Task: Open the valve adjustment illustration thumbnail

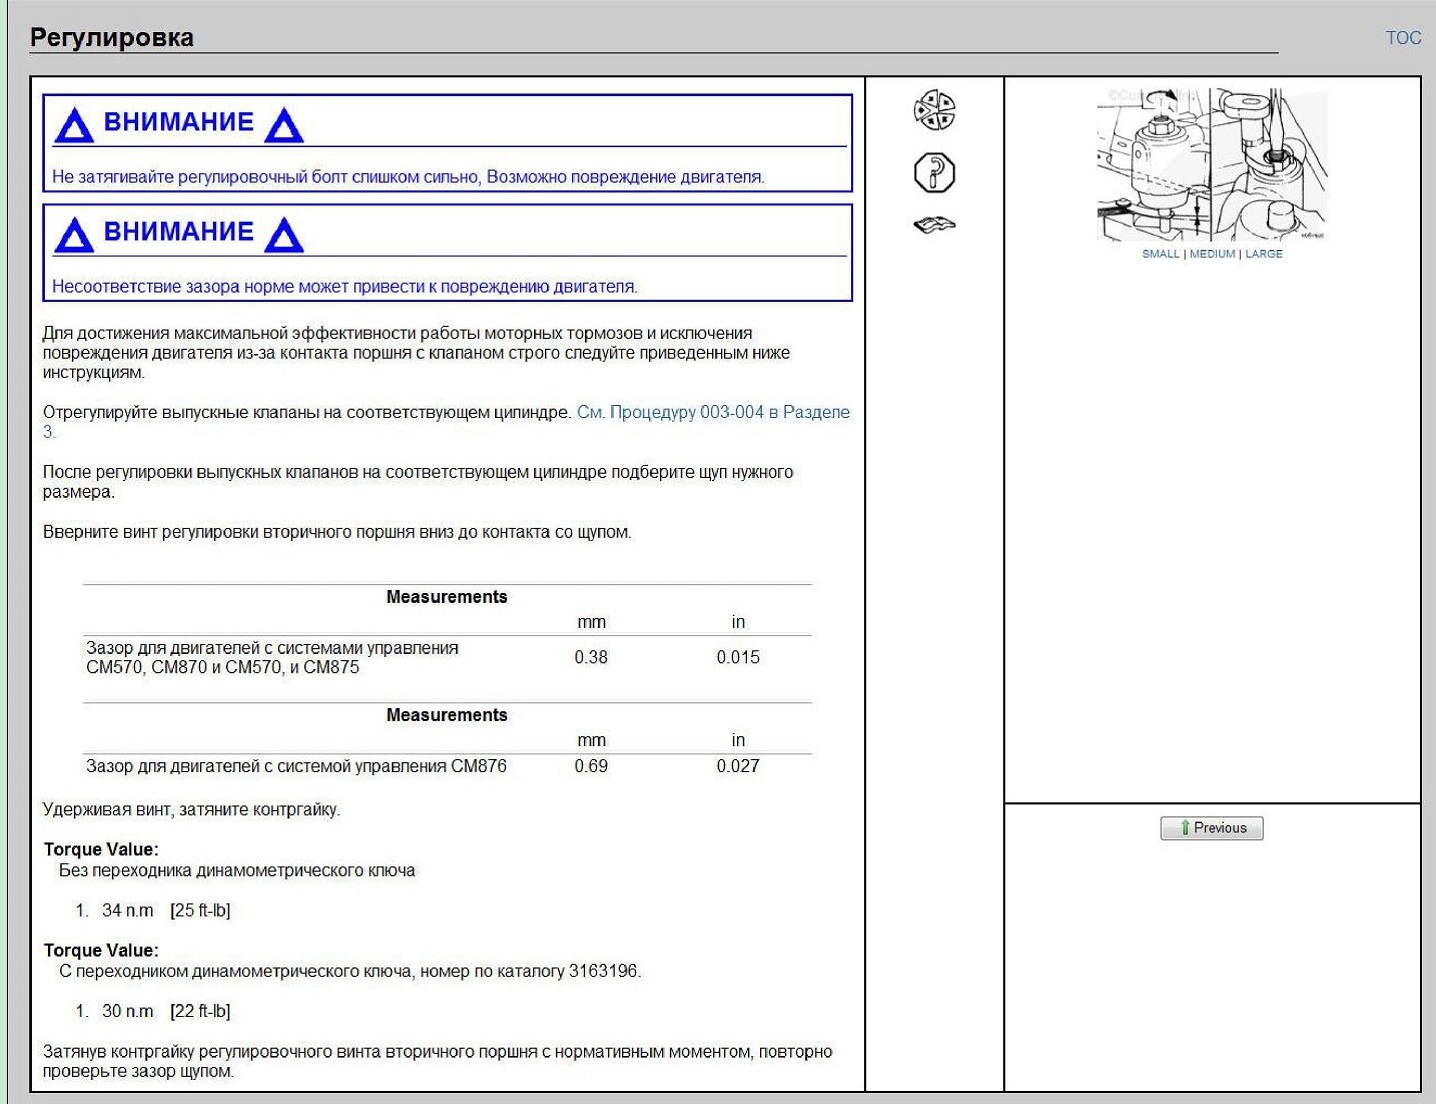Action: pyautogui.click(x=1212, y=165)
